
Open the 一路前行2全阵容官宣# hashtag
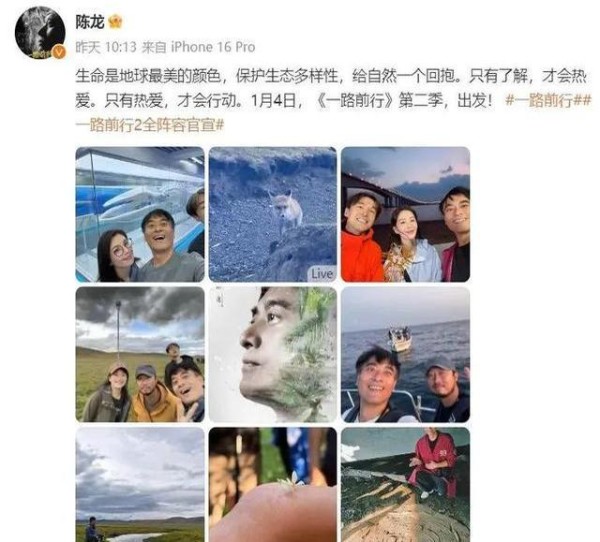pos(149,125)
